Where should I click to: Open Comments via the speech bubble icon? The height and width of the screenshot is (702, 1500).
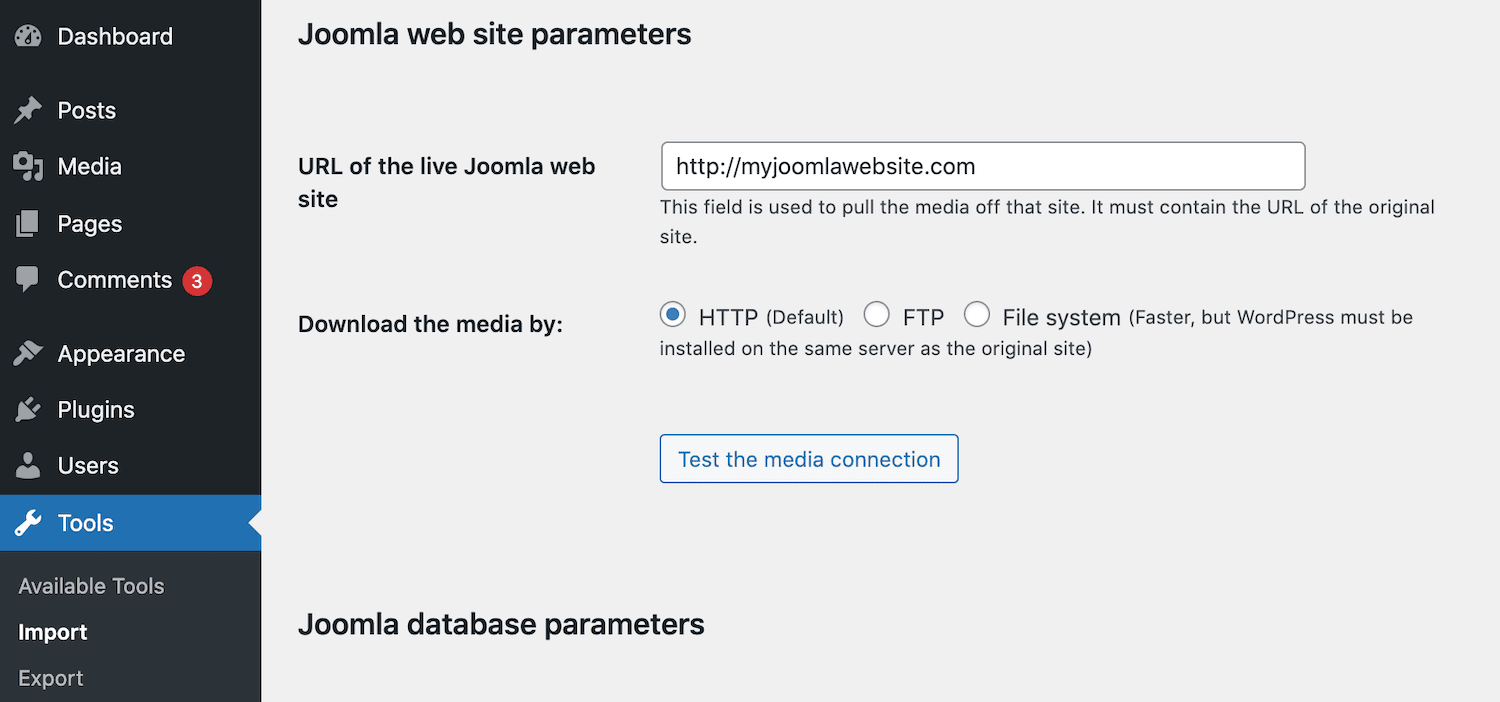[27, 280]
